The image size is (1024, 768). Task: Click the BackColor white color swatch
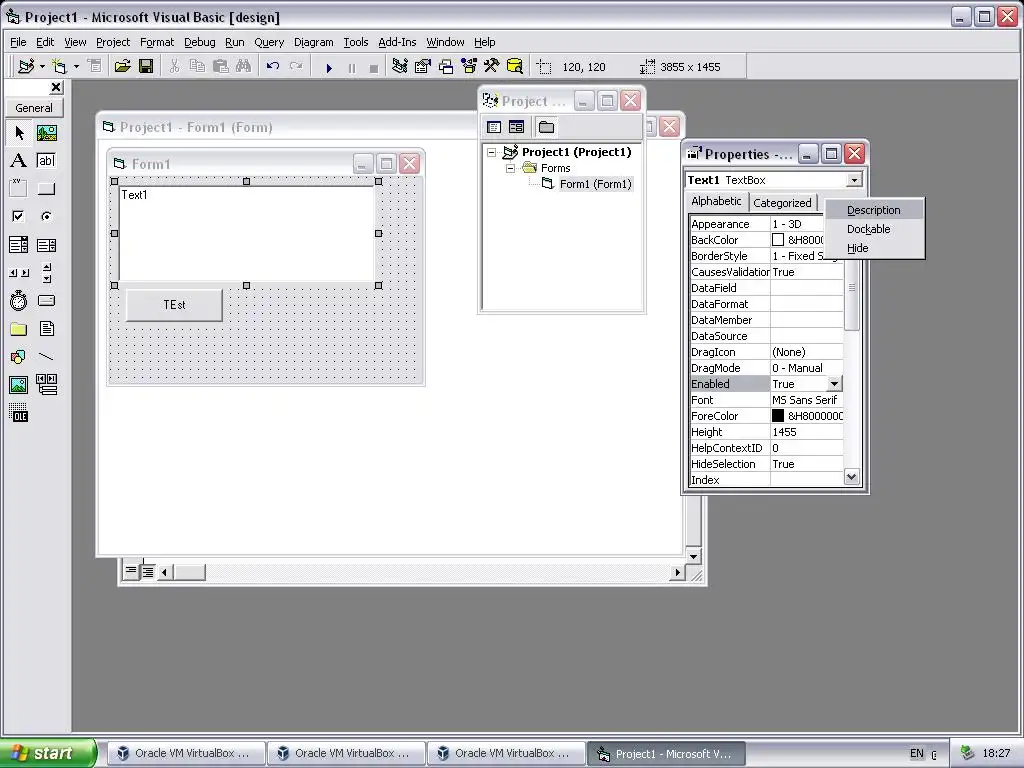click(778, 240)
